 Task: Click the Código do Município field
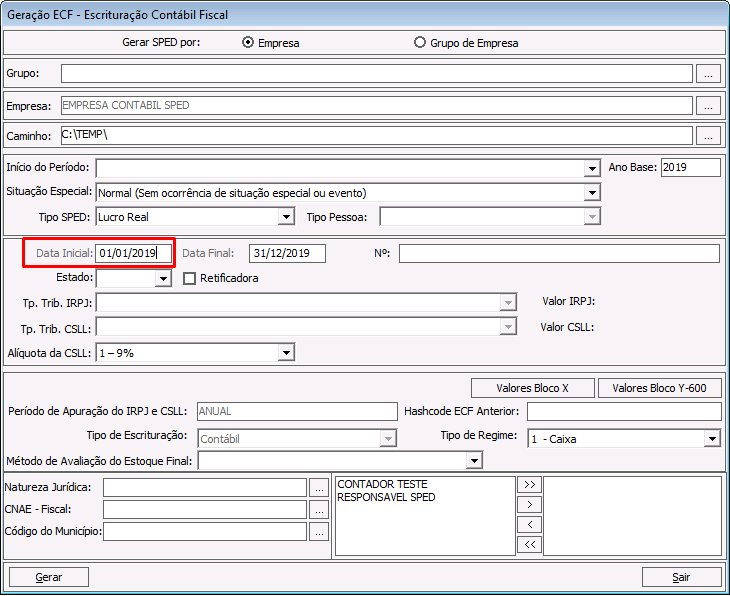[x=205, y=531]
